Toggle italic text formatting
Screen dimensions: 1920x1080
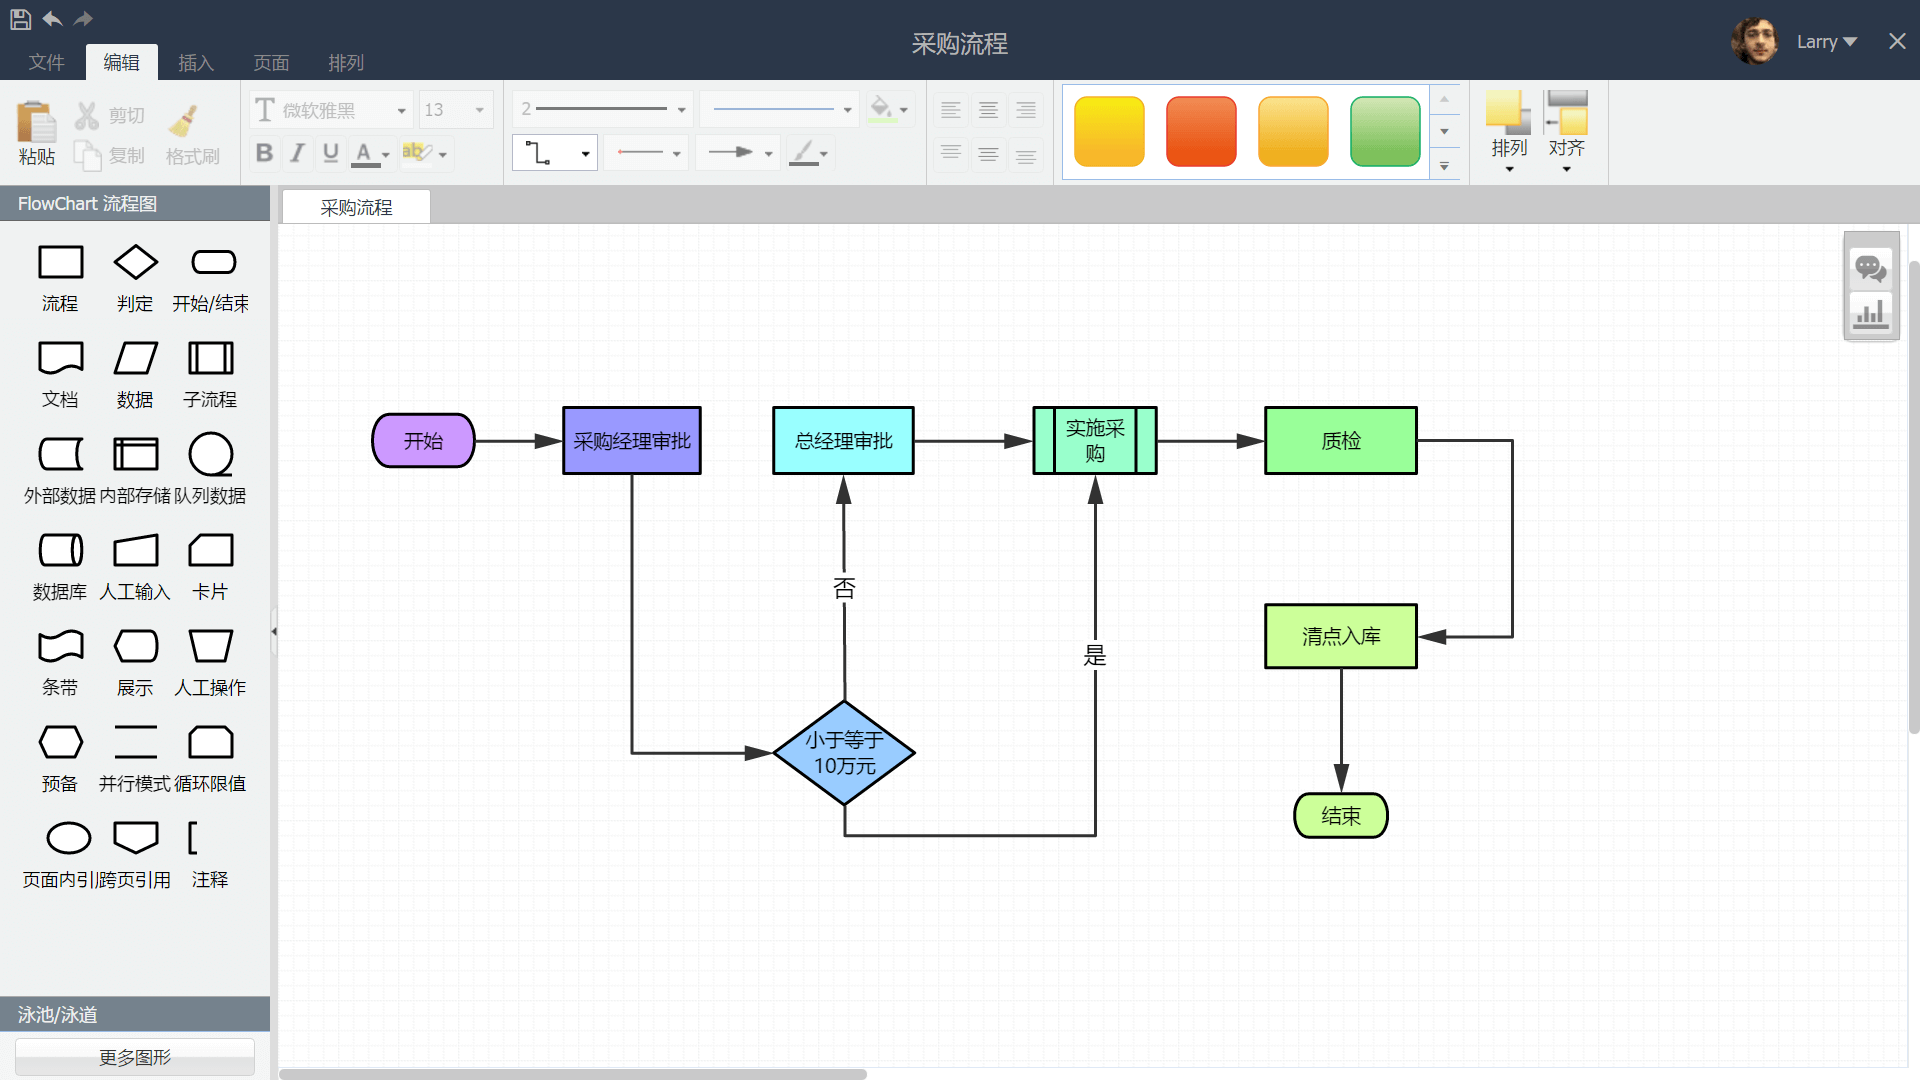coord(297,153)
